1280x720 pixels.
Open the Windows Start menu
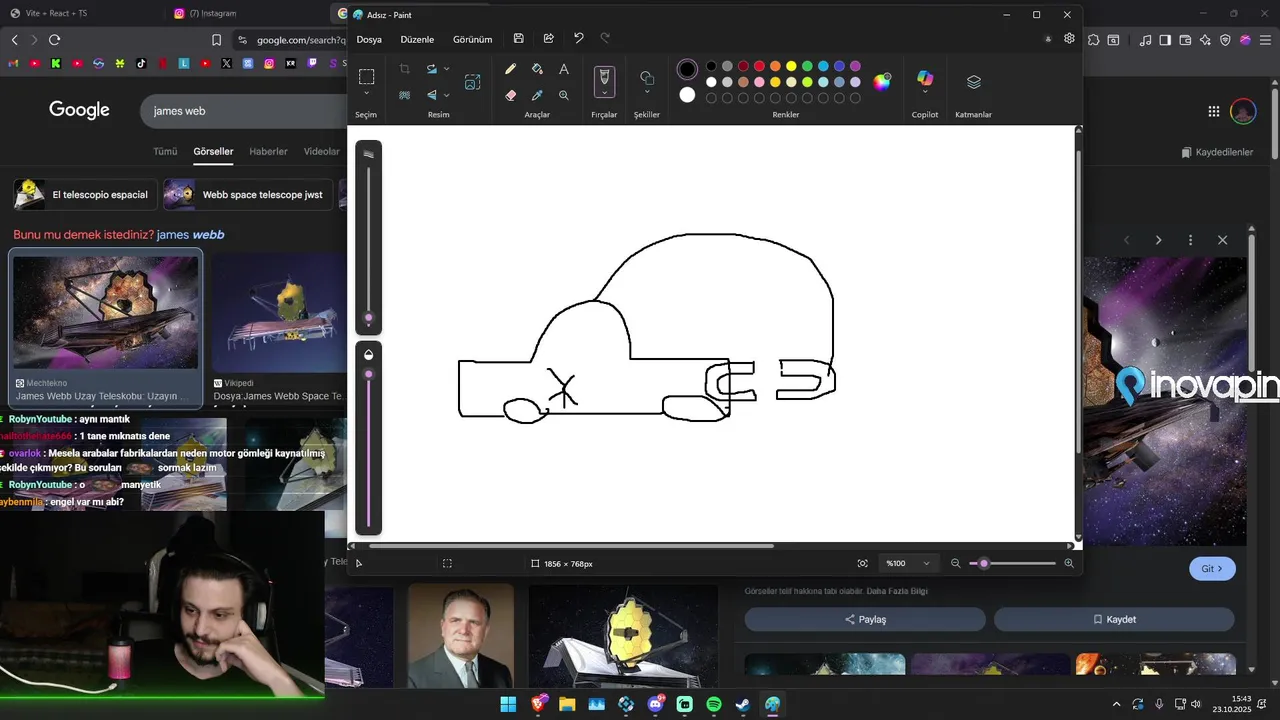(508, 704)
